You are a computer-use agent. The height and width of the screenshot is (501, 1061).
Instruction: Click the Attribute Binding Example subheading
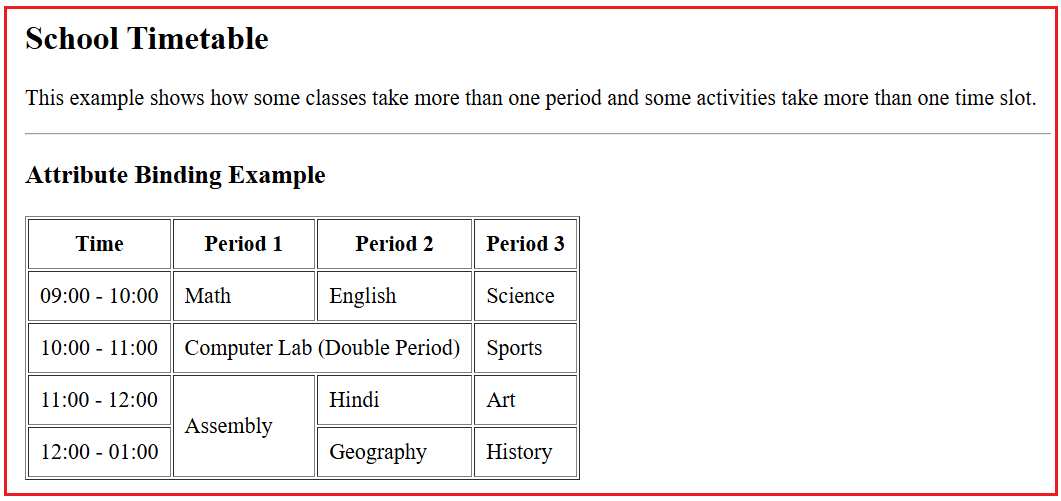[175, 176]
